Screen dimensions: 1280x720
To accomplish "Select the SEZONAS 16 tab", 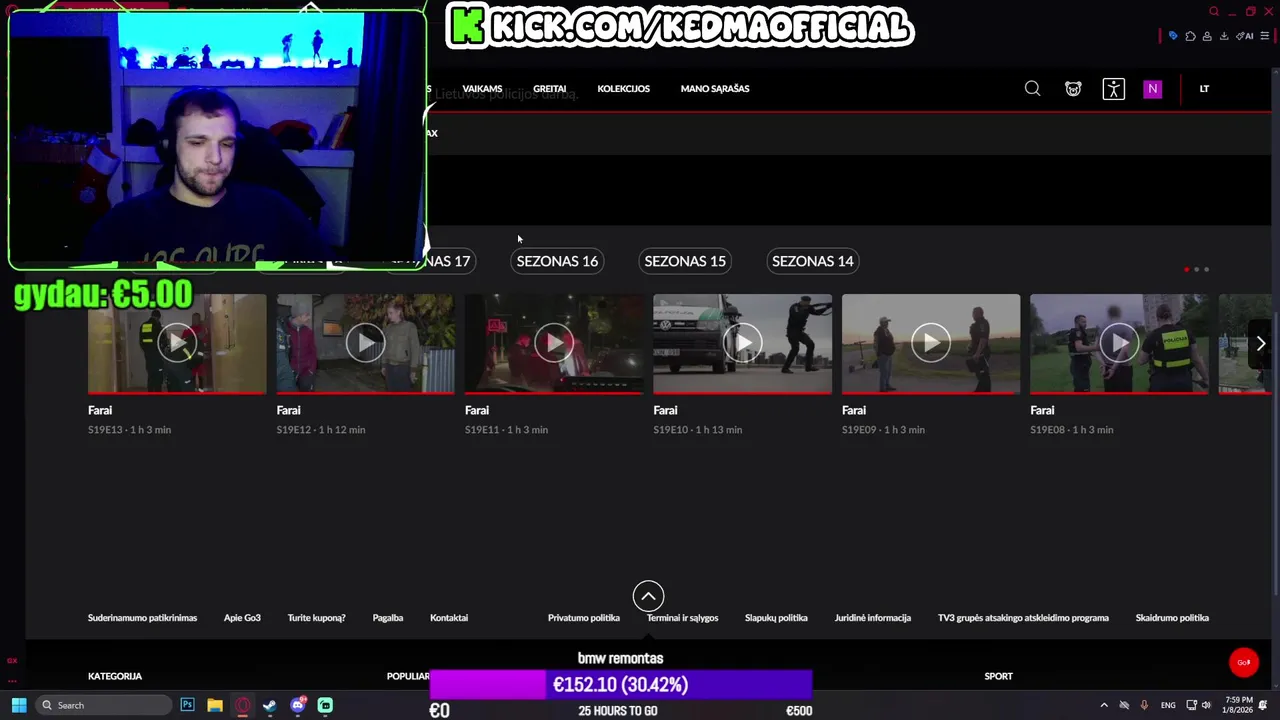I will pos(557,261).
